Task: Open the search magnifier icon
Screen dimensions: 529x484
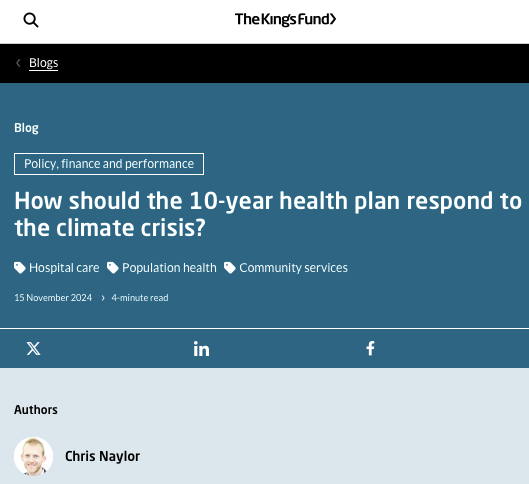Action: pyautogui.click(x=31, y=20)
